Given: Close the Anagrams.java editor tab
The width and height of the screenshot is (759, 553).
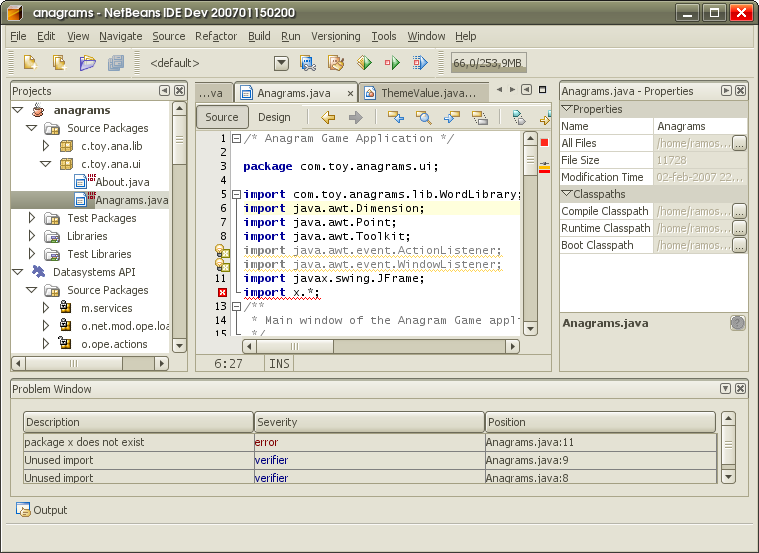Looking at the screenshot, I should pyautogui.click(x=350, y=93).
